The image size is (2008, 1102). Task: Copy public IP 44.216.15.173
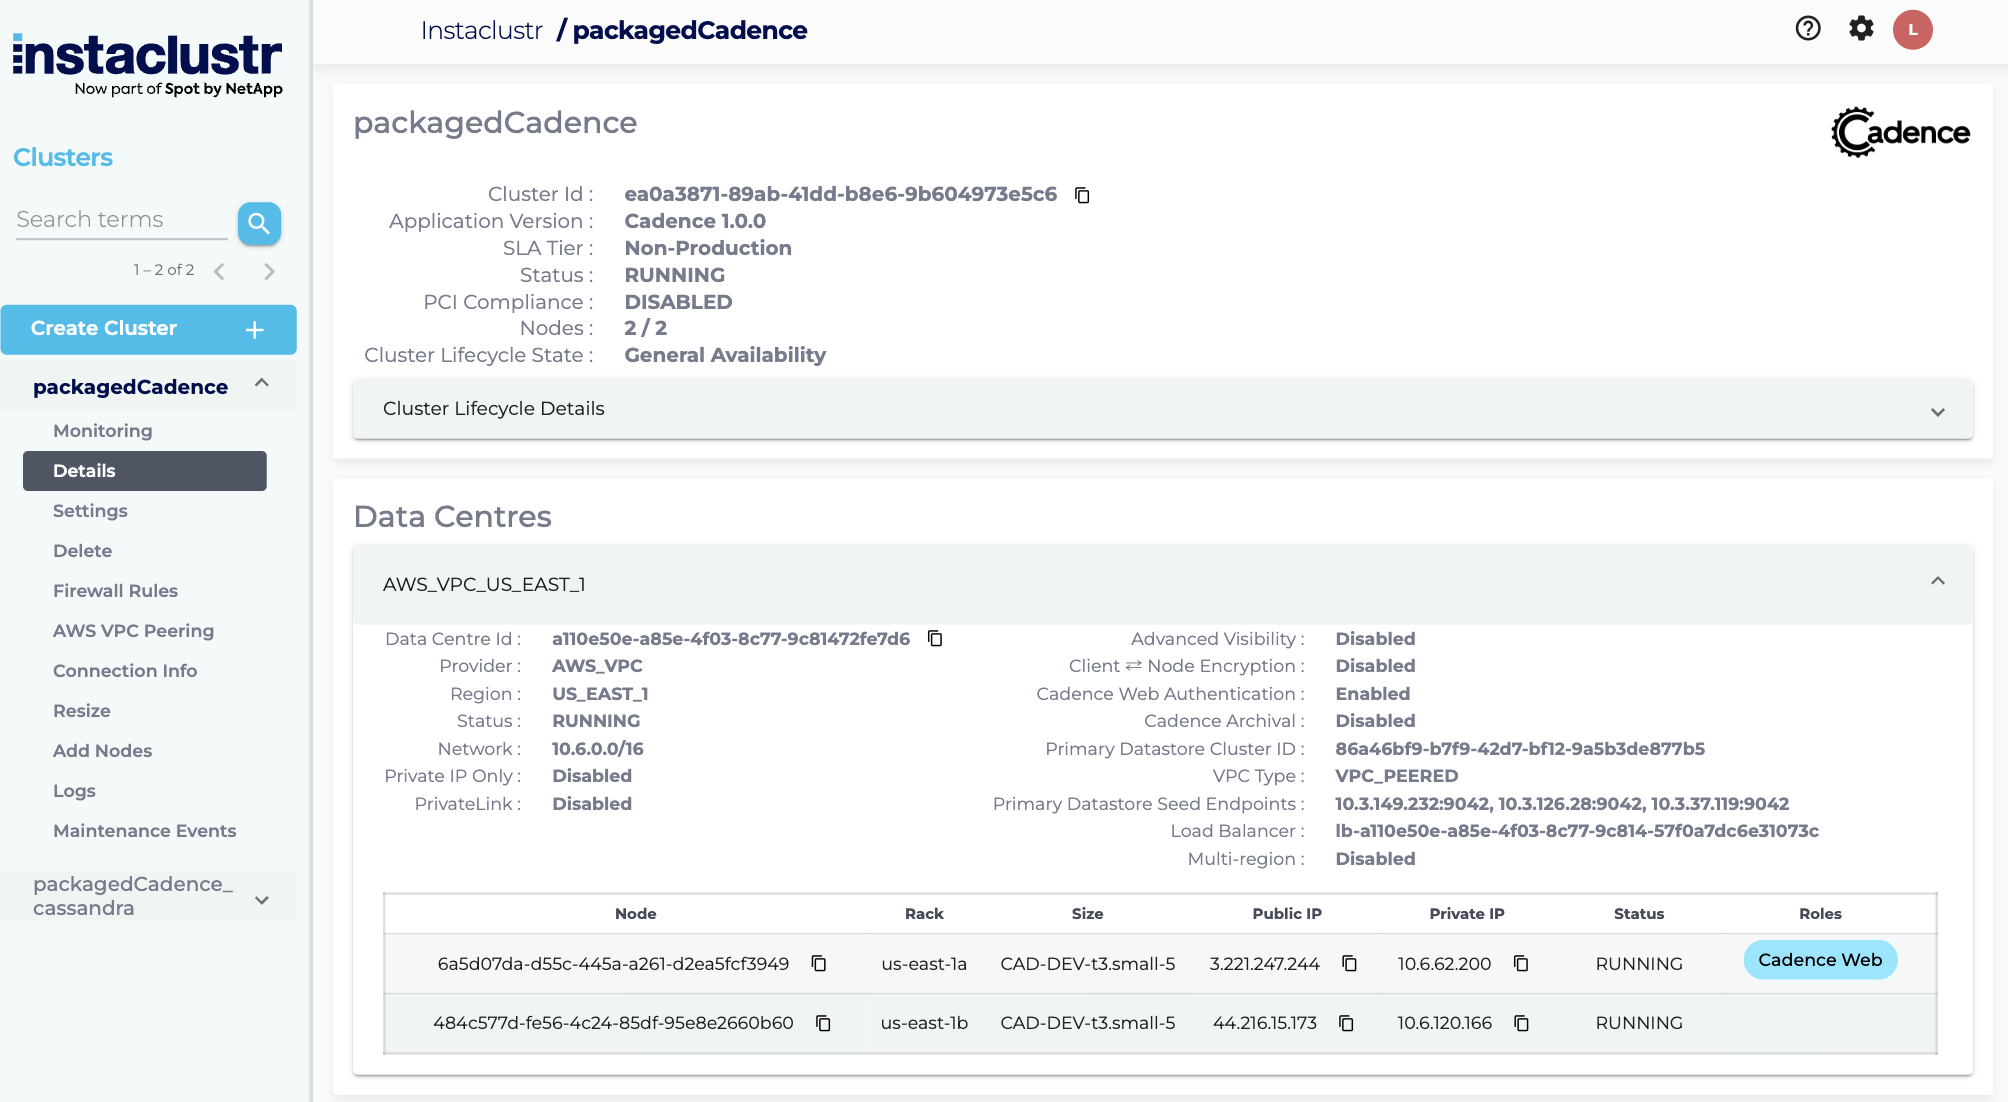point(1346,1023)
